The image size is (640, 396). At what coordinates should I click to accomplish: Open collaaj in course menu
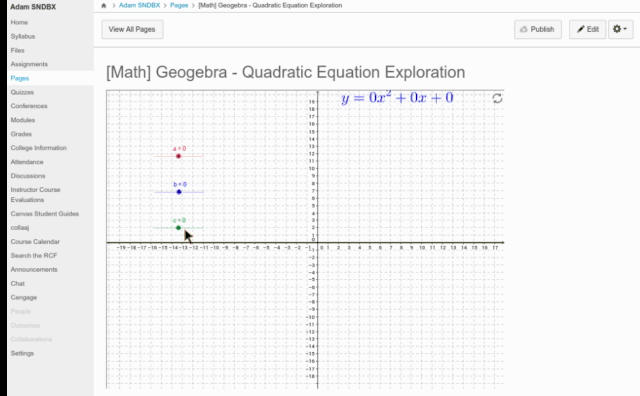pyautogui.click(x=20, y=228)
